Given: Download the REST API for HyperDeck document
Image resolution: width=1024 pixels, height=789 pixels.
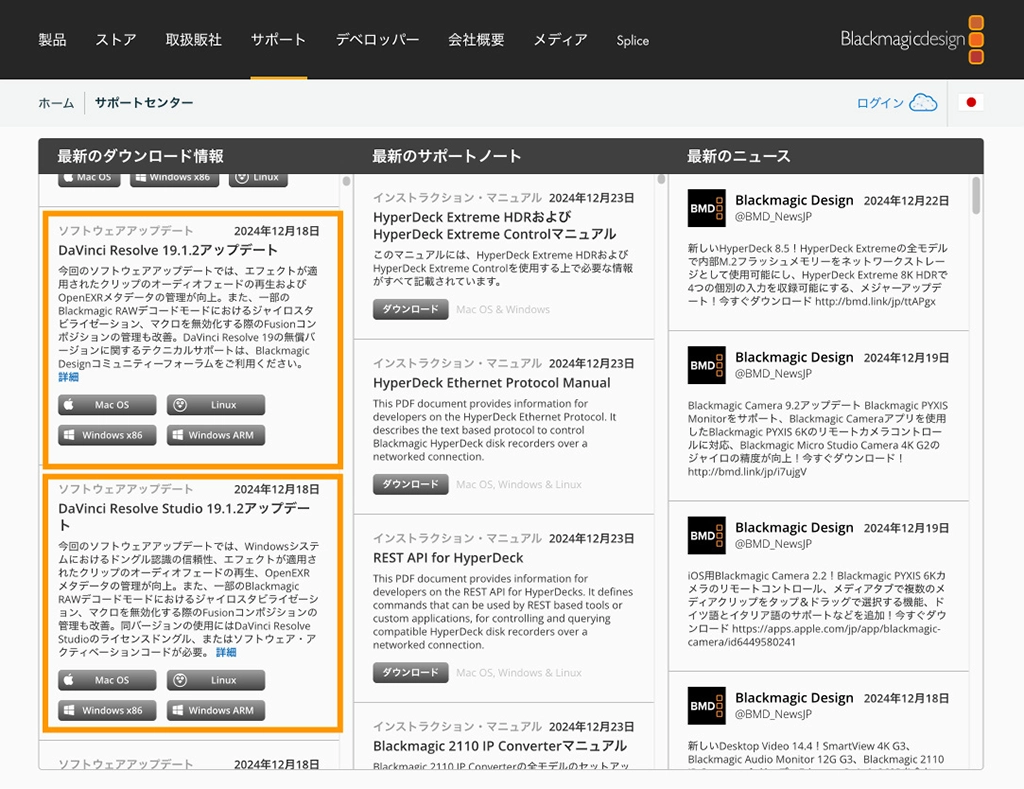Looking at the screenshot, I should pyautogui.click(x=410, y=673).
